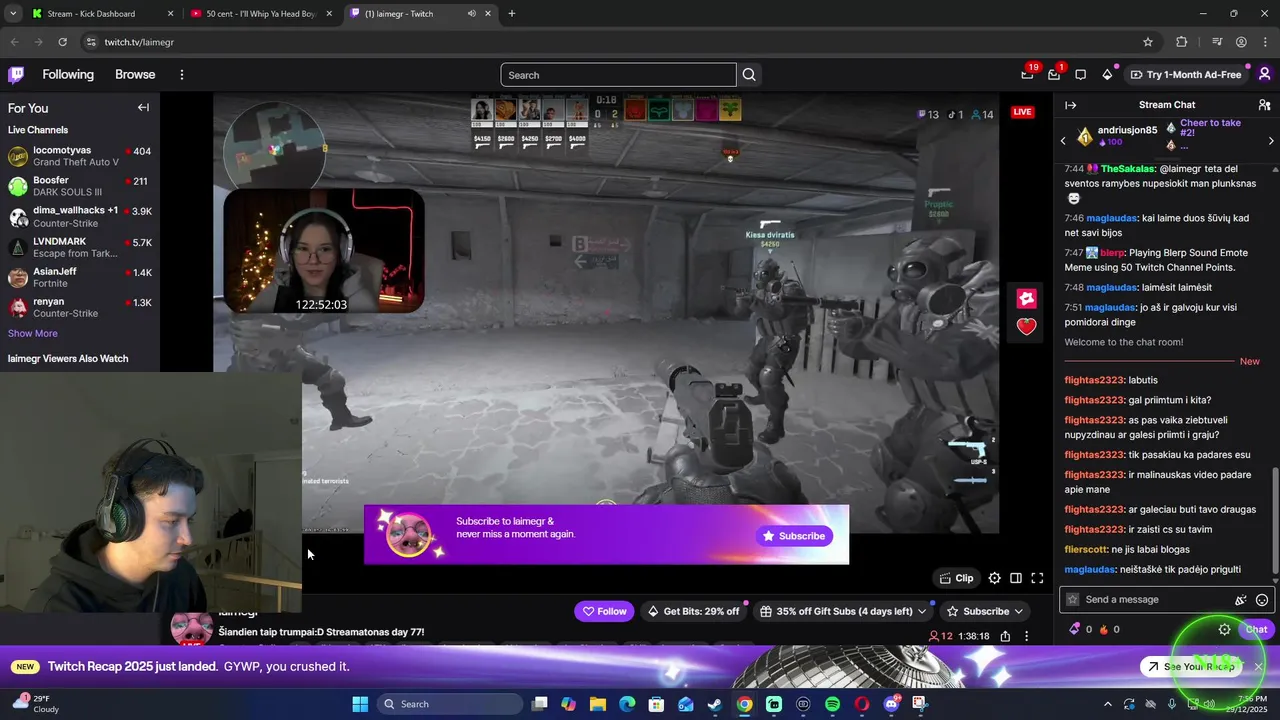Viewport: 1280px width, 720px height.
Task: Collapse the Stream Chat panel
Action: (x=1071, y=105)
